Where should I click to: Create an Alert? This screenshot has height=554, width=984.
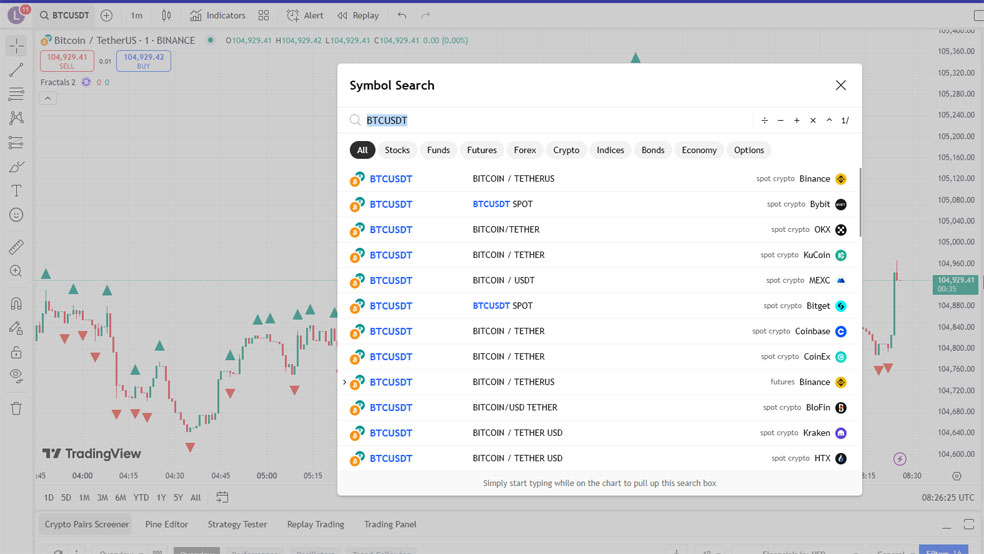[x=305, y=15]
